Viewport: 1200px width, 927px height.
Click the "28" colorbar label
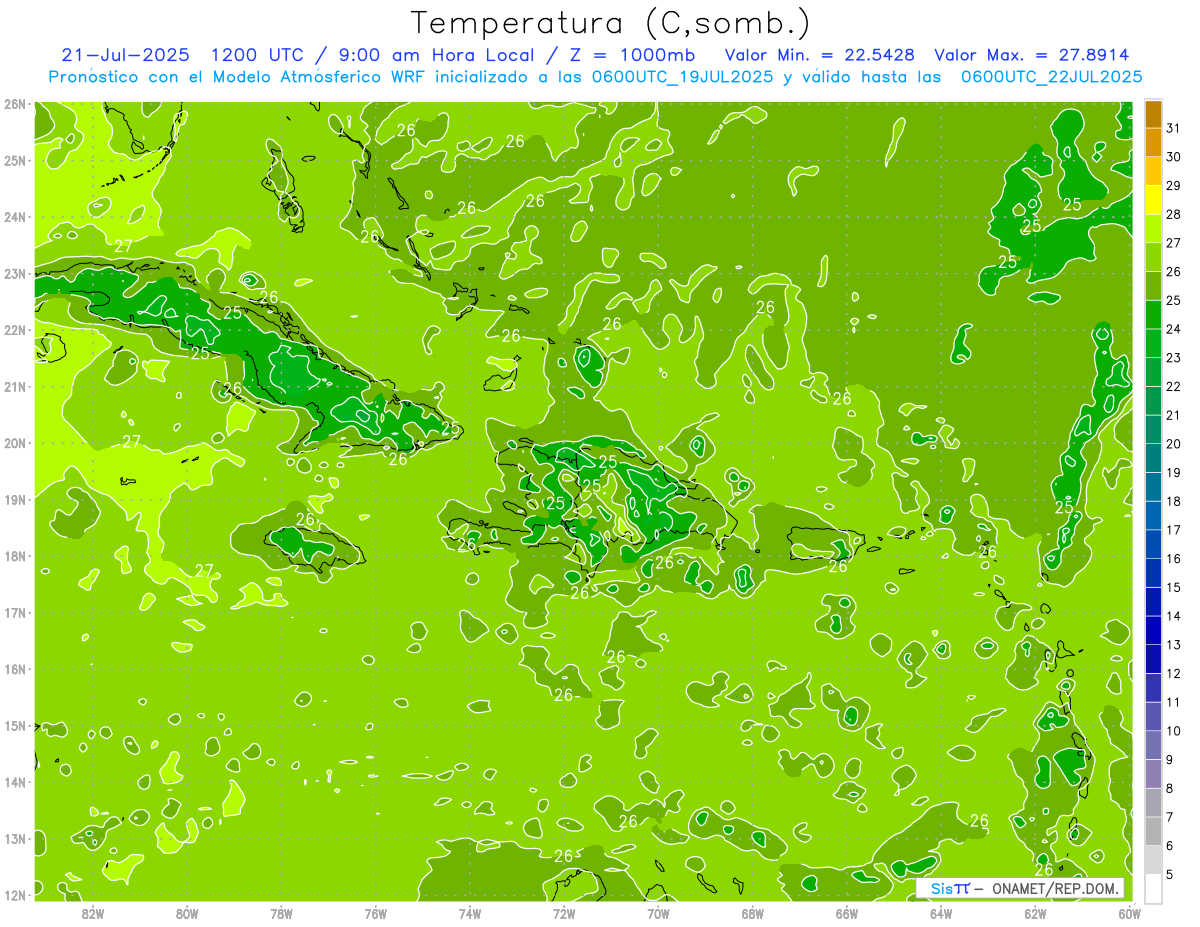pyautogui.click(x=1174, y=214)
